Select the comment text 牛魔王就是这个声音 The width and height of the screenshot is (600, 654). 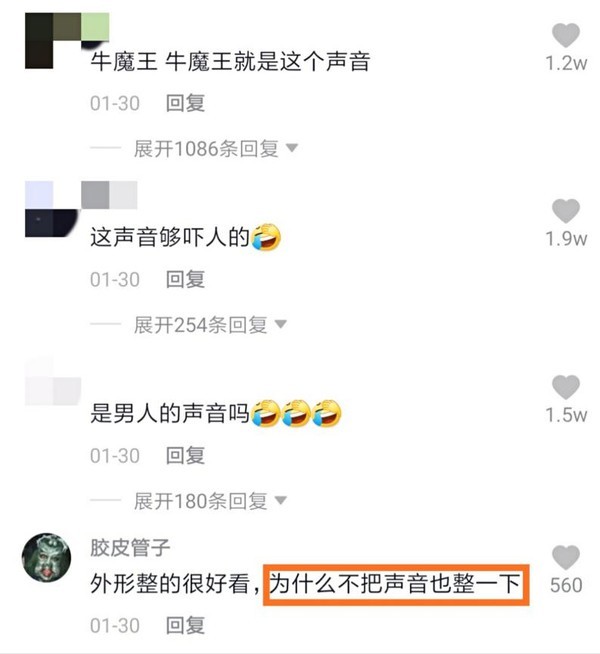pos(268,61)
